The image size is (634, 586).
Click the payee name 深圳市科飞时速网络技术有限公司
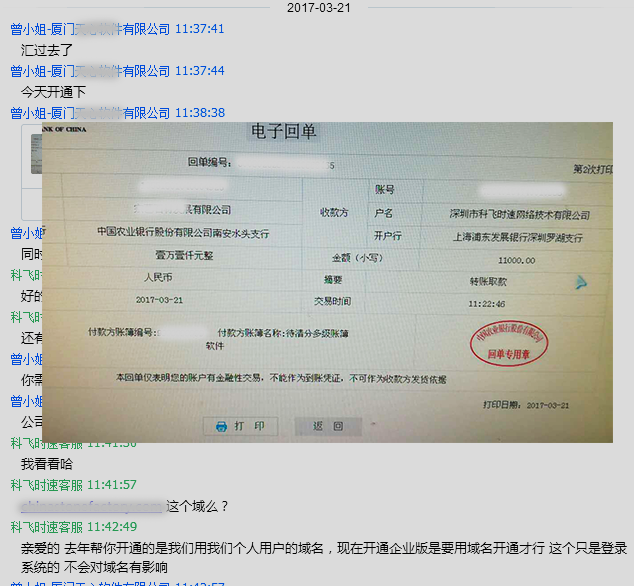point(520,215)
